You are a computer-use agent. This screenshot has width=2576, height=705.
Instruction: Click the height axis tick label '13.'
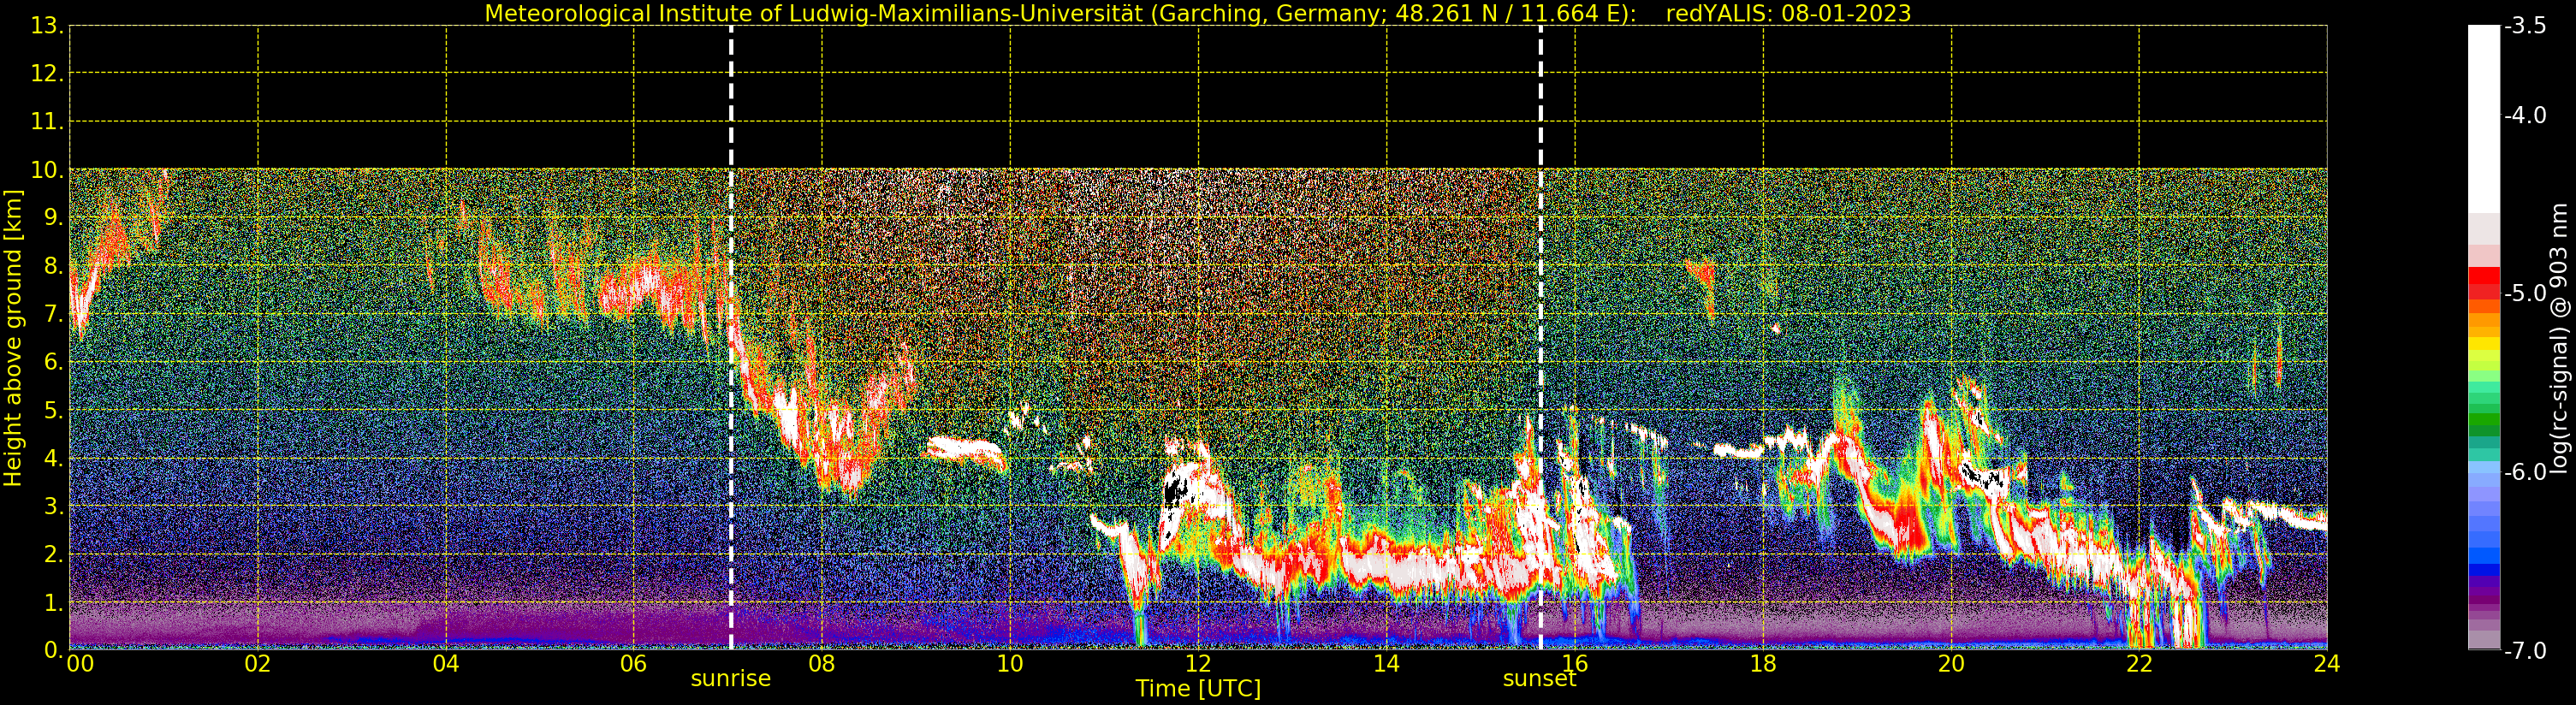pos(47,26)
